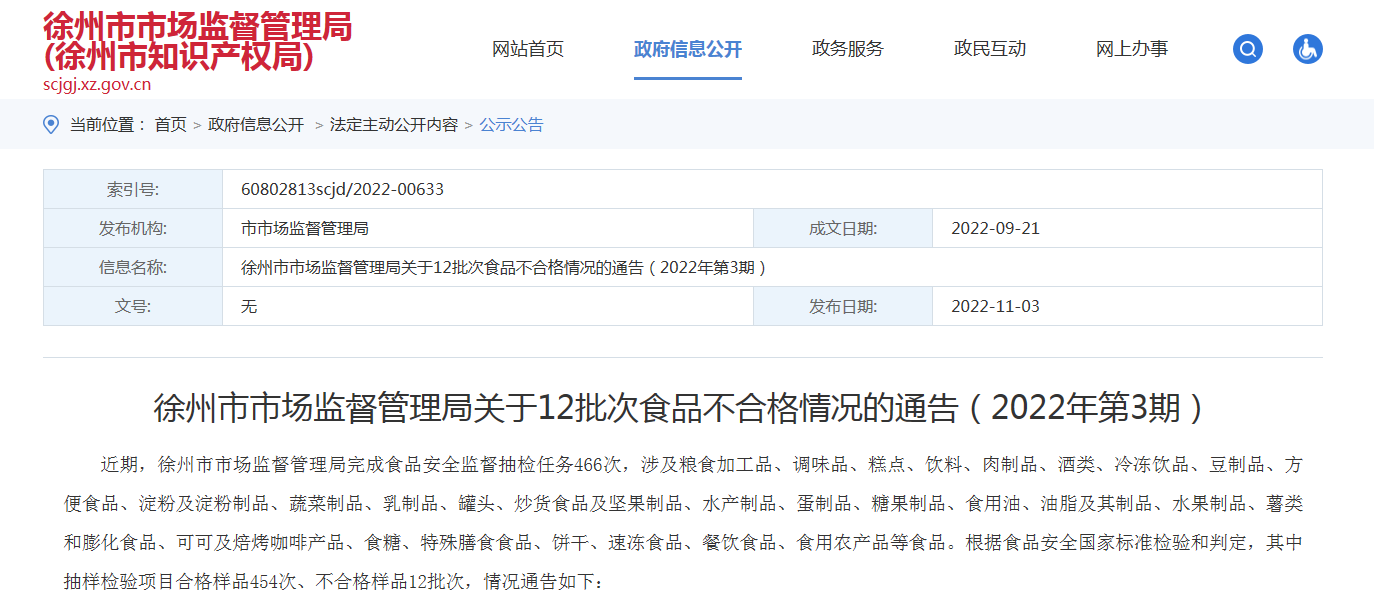Select the 徐州市市场监督管理局 site logo title

[x=198, y=41]
